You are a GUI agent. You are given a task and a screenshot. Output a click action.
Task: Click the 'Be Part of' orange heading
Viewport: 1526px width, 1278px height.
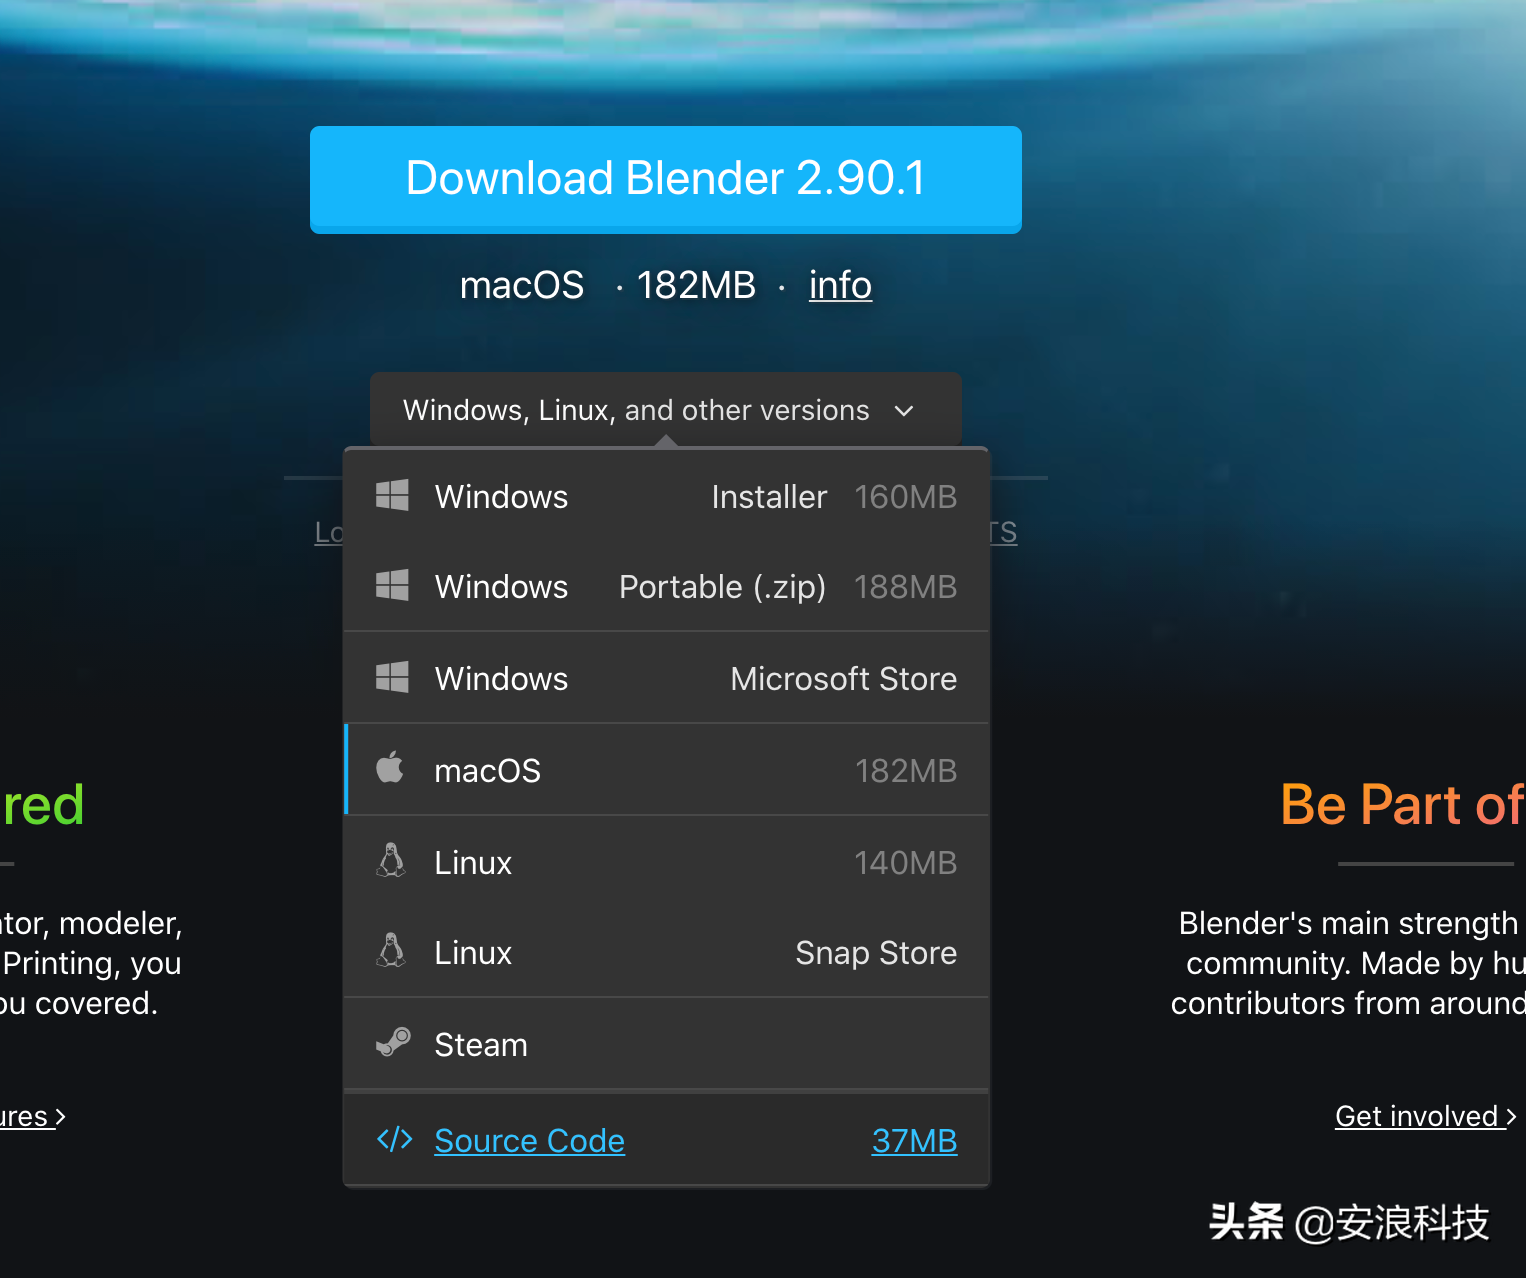coord(1402,805)
